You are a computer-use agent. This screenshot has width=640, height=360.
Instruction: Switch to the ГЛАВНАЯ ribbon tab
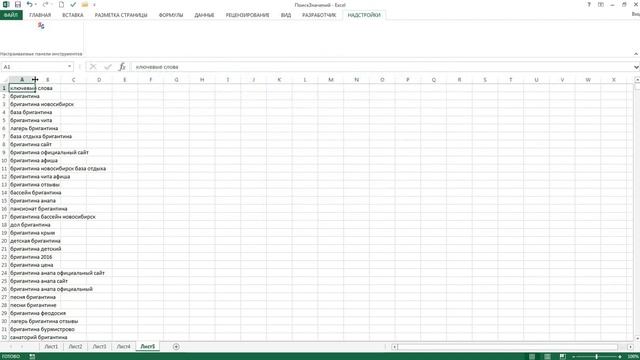(40, 15)
